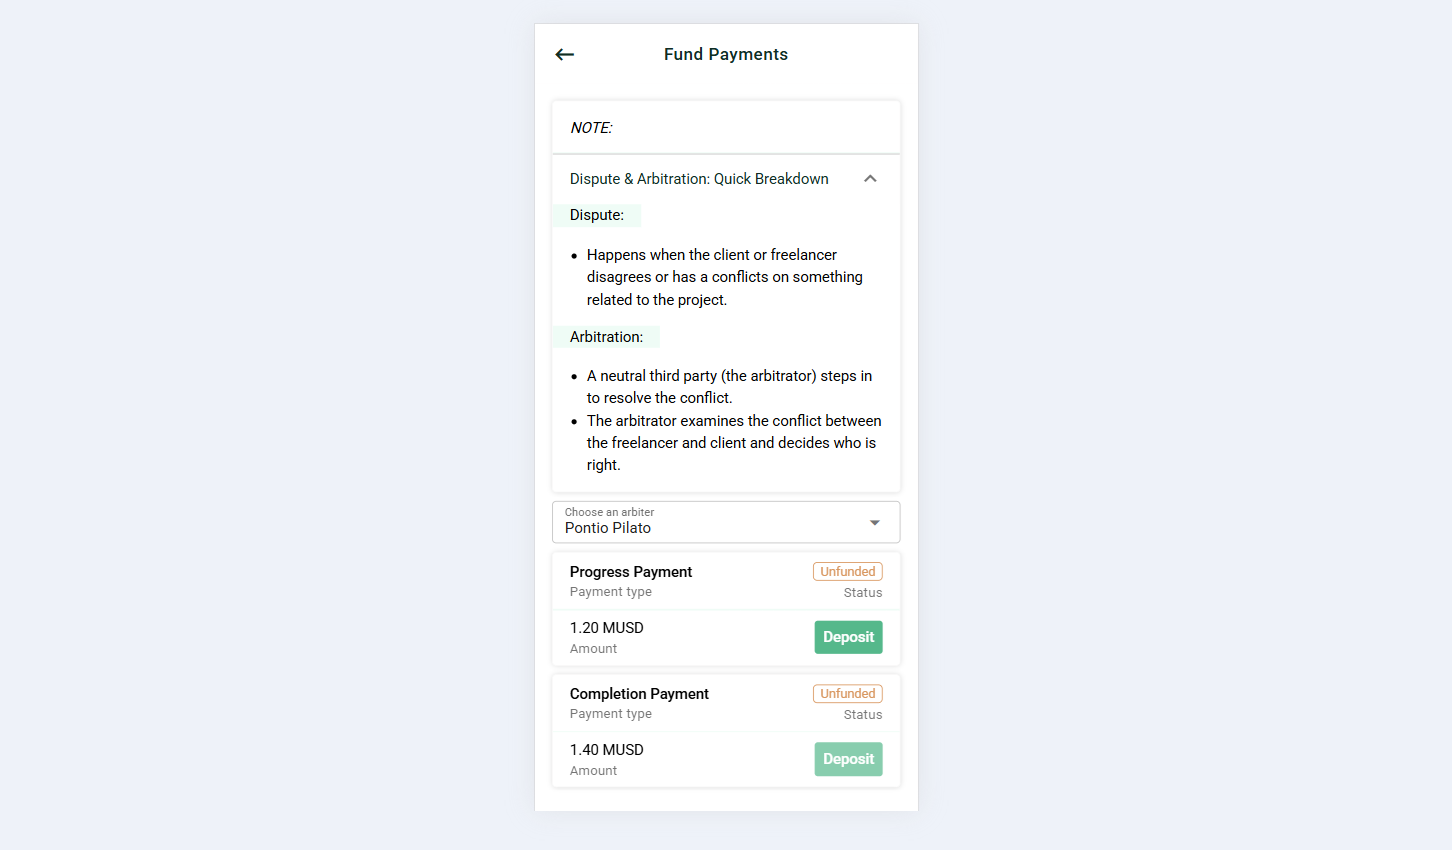Image resolution: width=1452 pixels, height=850 pixels.
Task: Click the NOTE: label
Action: click(591, 128)
